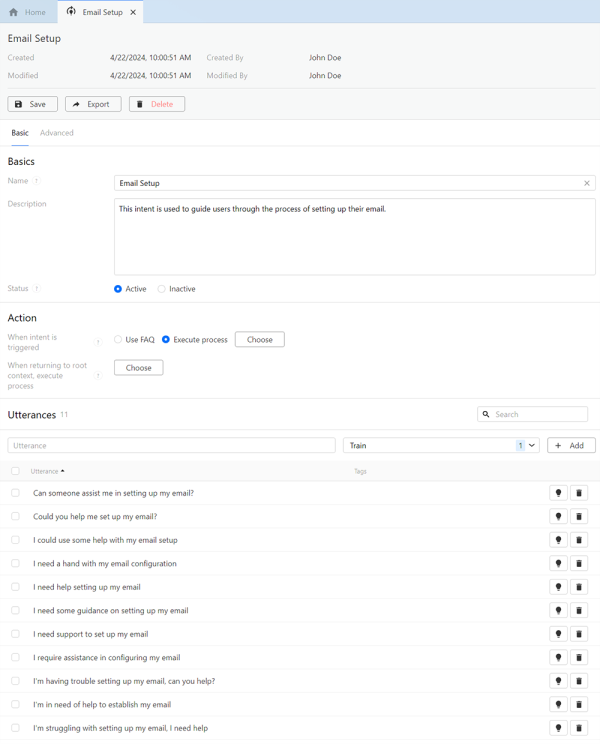Viewport: 600px width, 744px height.
Task: Click "I require assistance in configuring my email" text
Action: click(107, 658)
